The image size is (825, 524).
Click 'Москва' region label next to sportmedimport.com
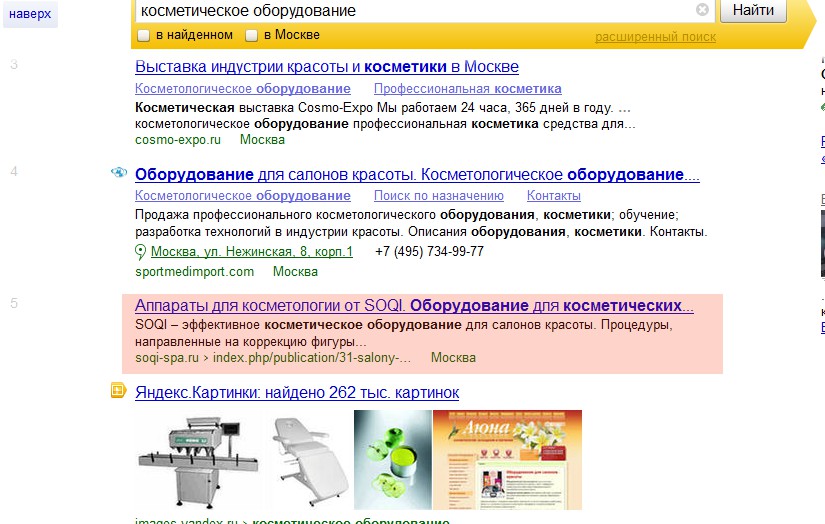(295, 271)
